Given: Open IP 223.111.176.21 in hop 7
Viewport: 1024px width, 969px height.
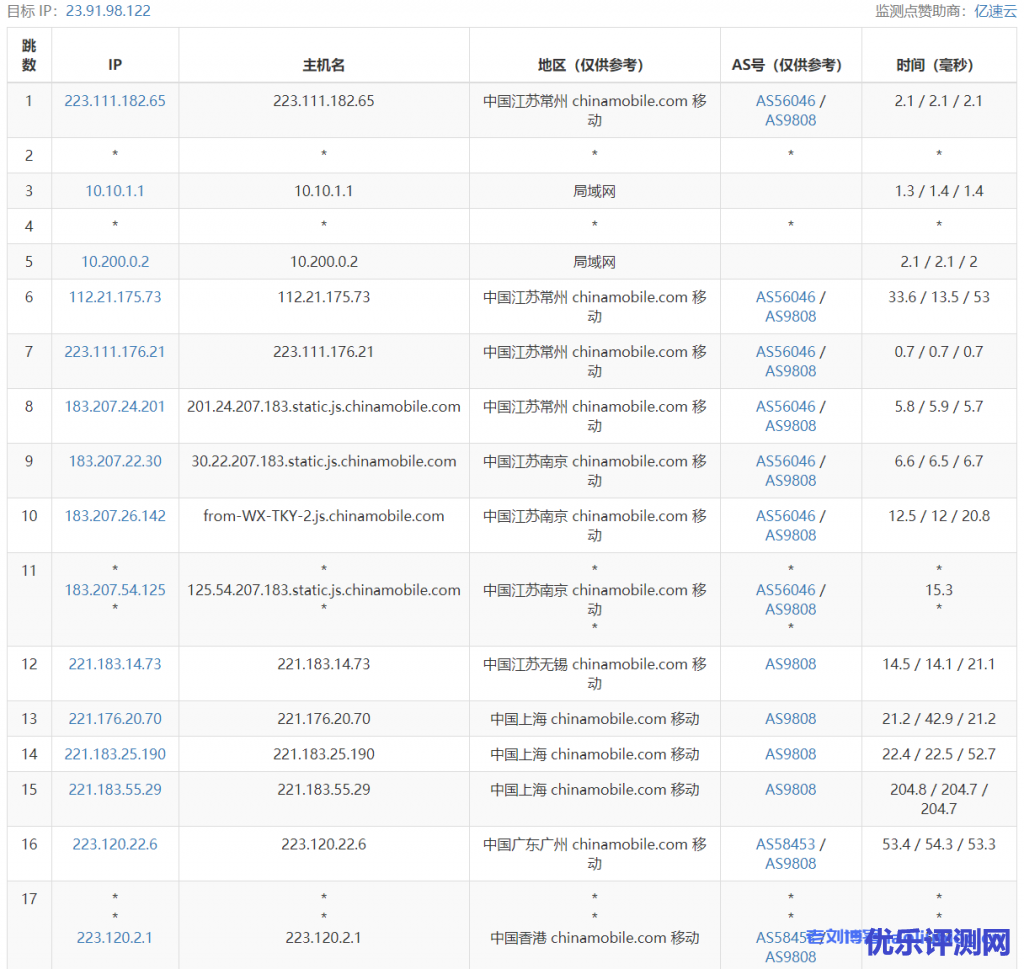Looking at the screenshot, I should (115, 352).
